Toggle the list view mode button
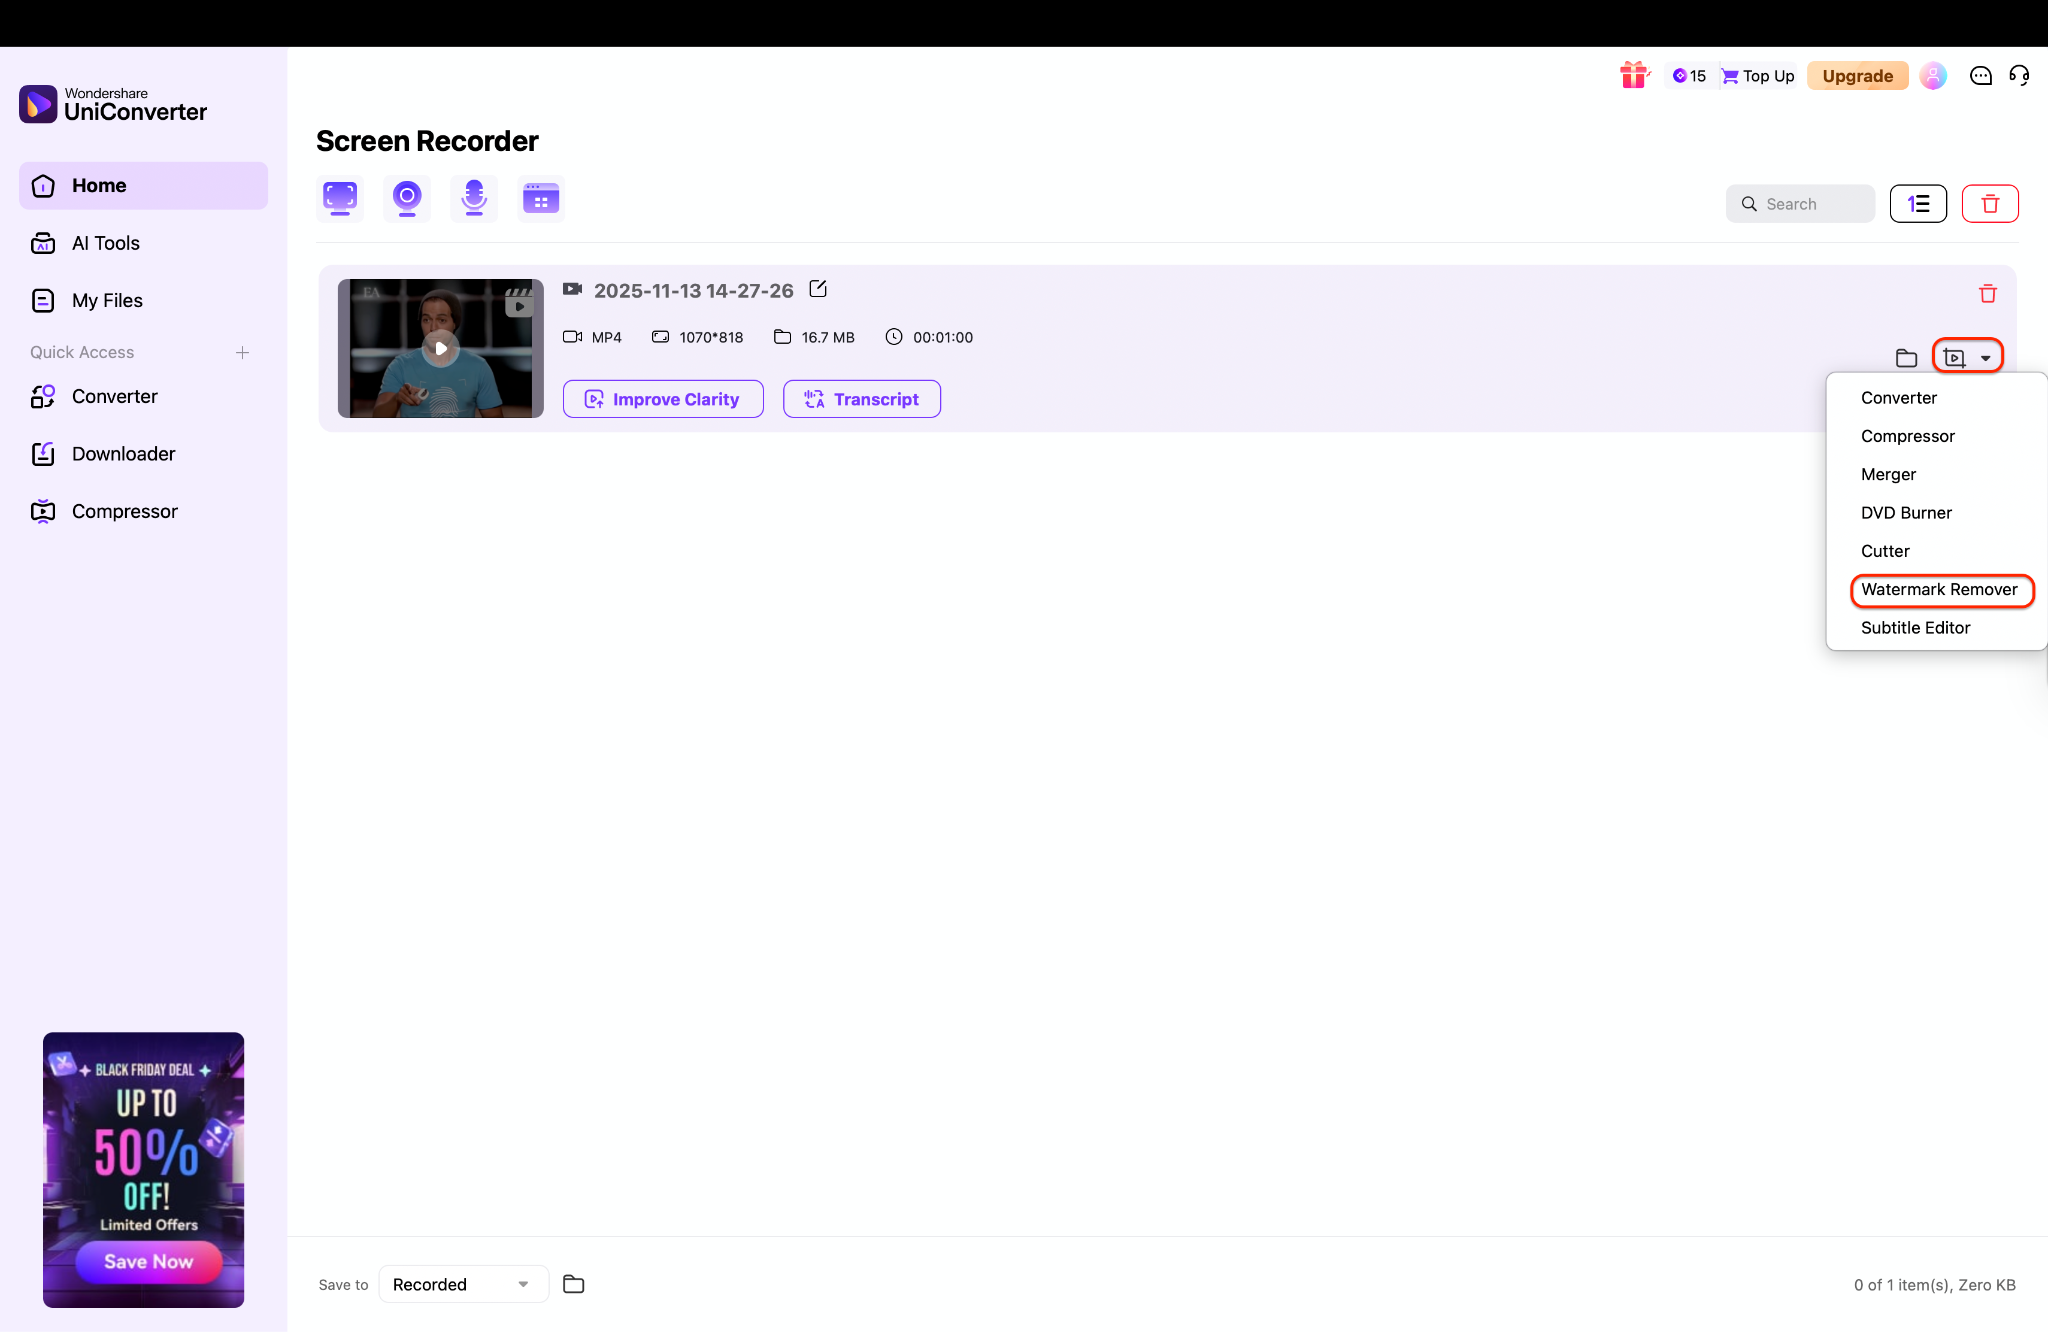Screen dimensions: 2048x1332 (x=1918, y=204)
